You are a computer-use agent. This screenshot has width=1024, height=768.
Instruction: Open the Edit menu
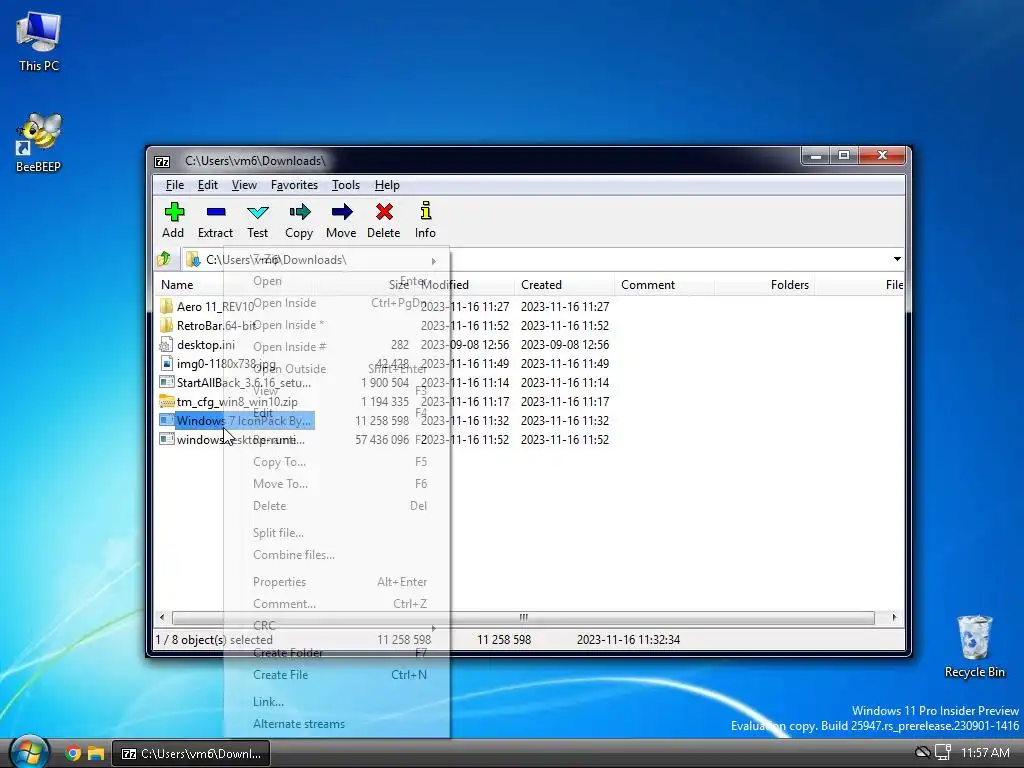coord(208,185)
